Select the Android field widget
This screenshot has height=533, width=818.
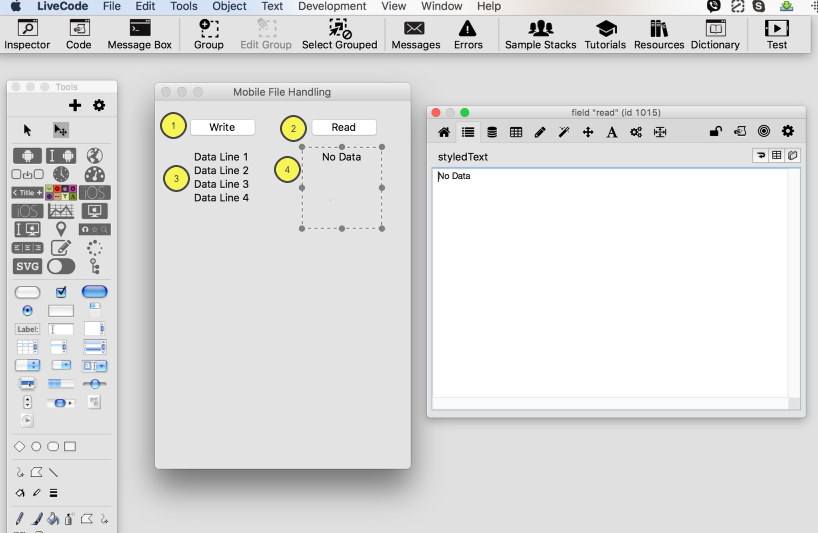point(61,155)
